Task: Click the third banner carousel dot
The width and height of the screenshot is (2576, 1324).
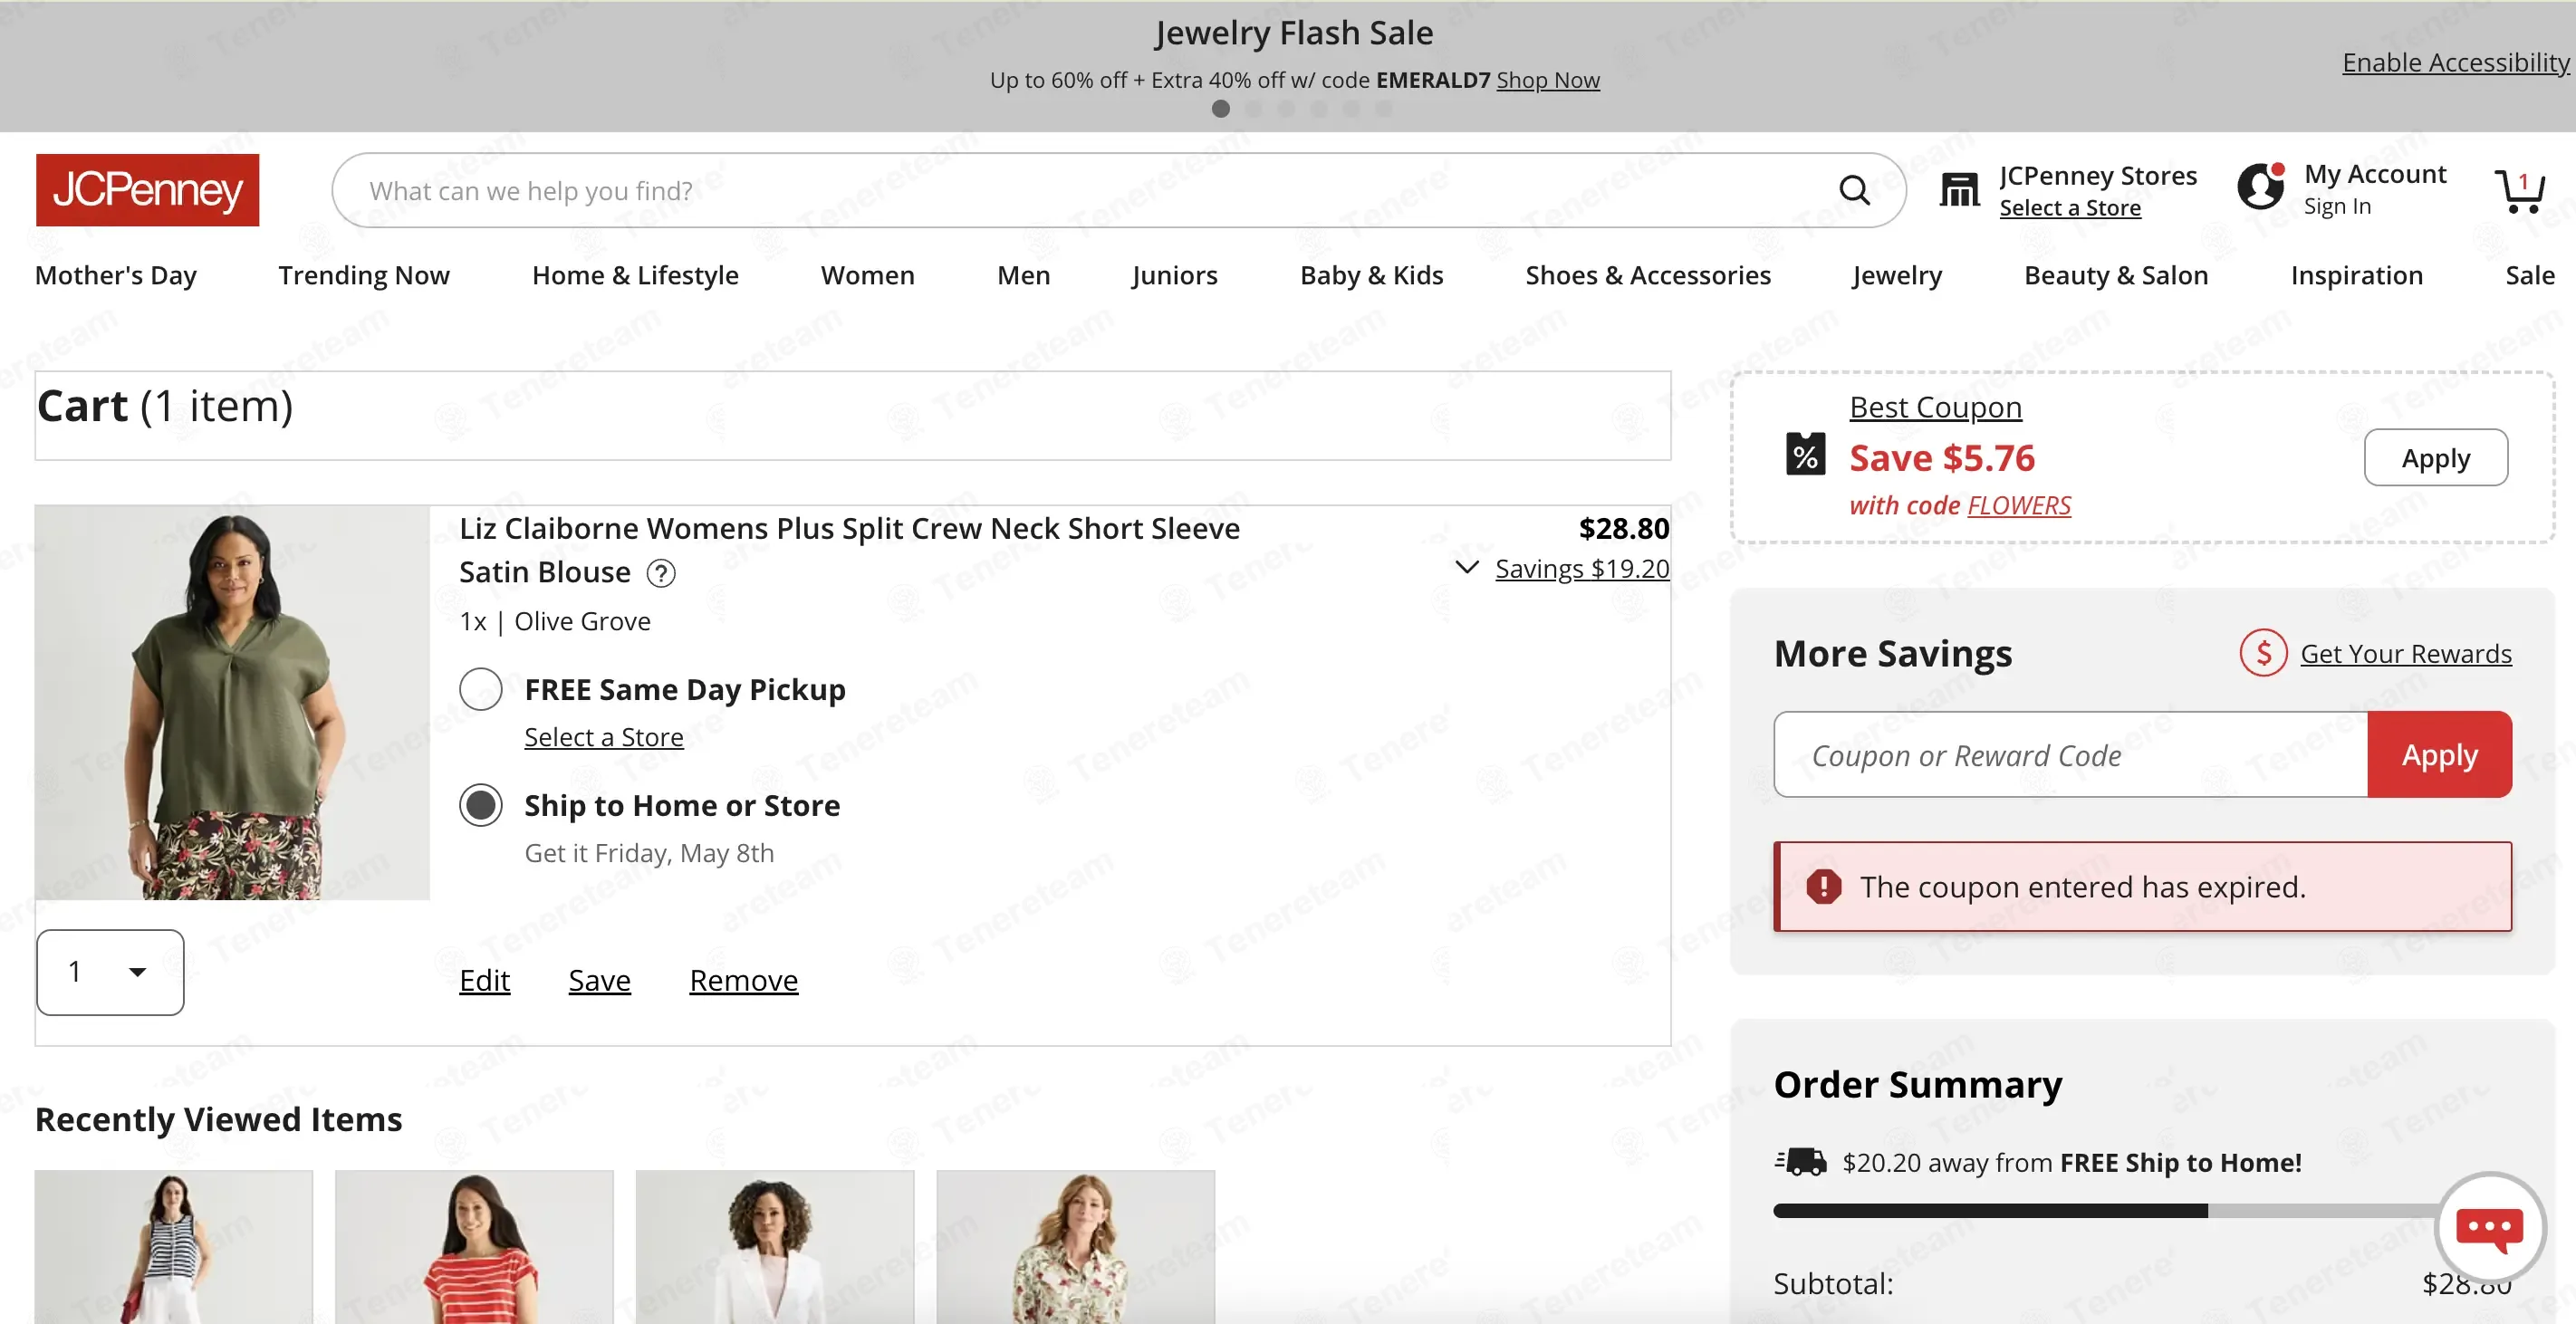Action: (x=1286, y=108)
